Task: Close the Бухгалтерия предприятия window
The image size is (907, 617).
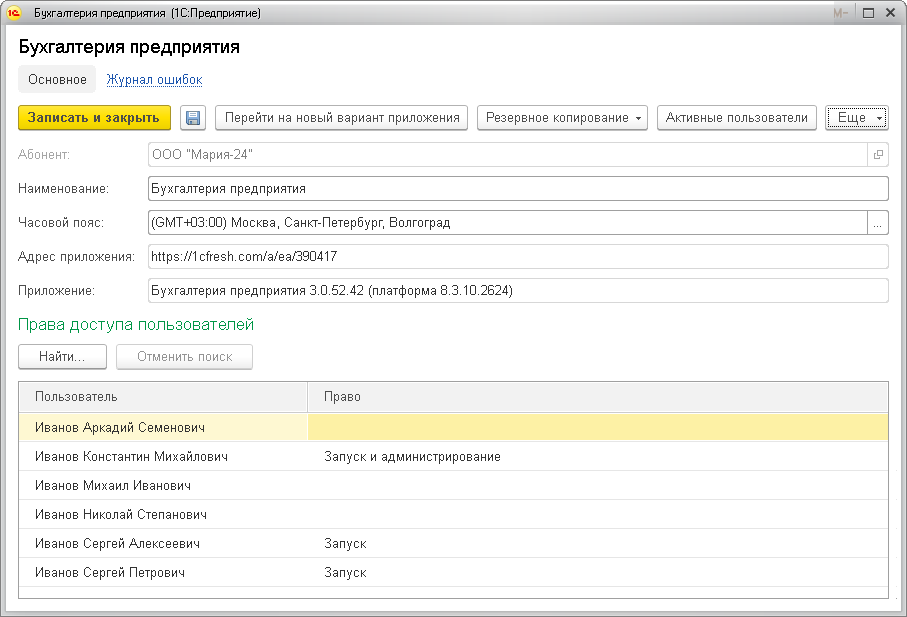Action: click(891, 13)
